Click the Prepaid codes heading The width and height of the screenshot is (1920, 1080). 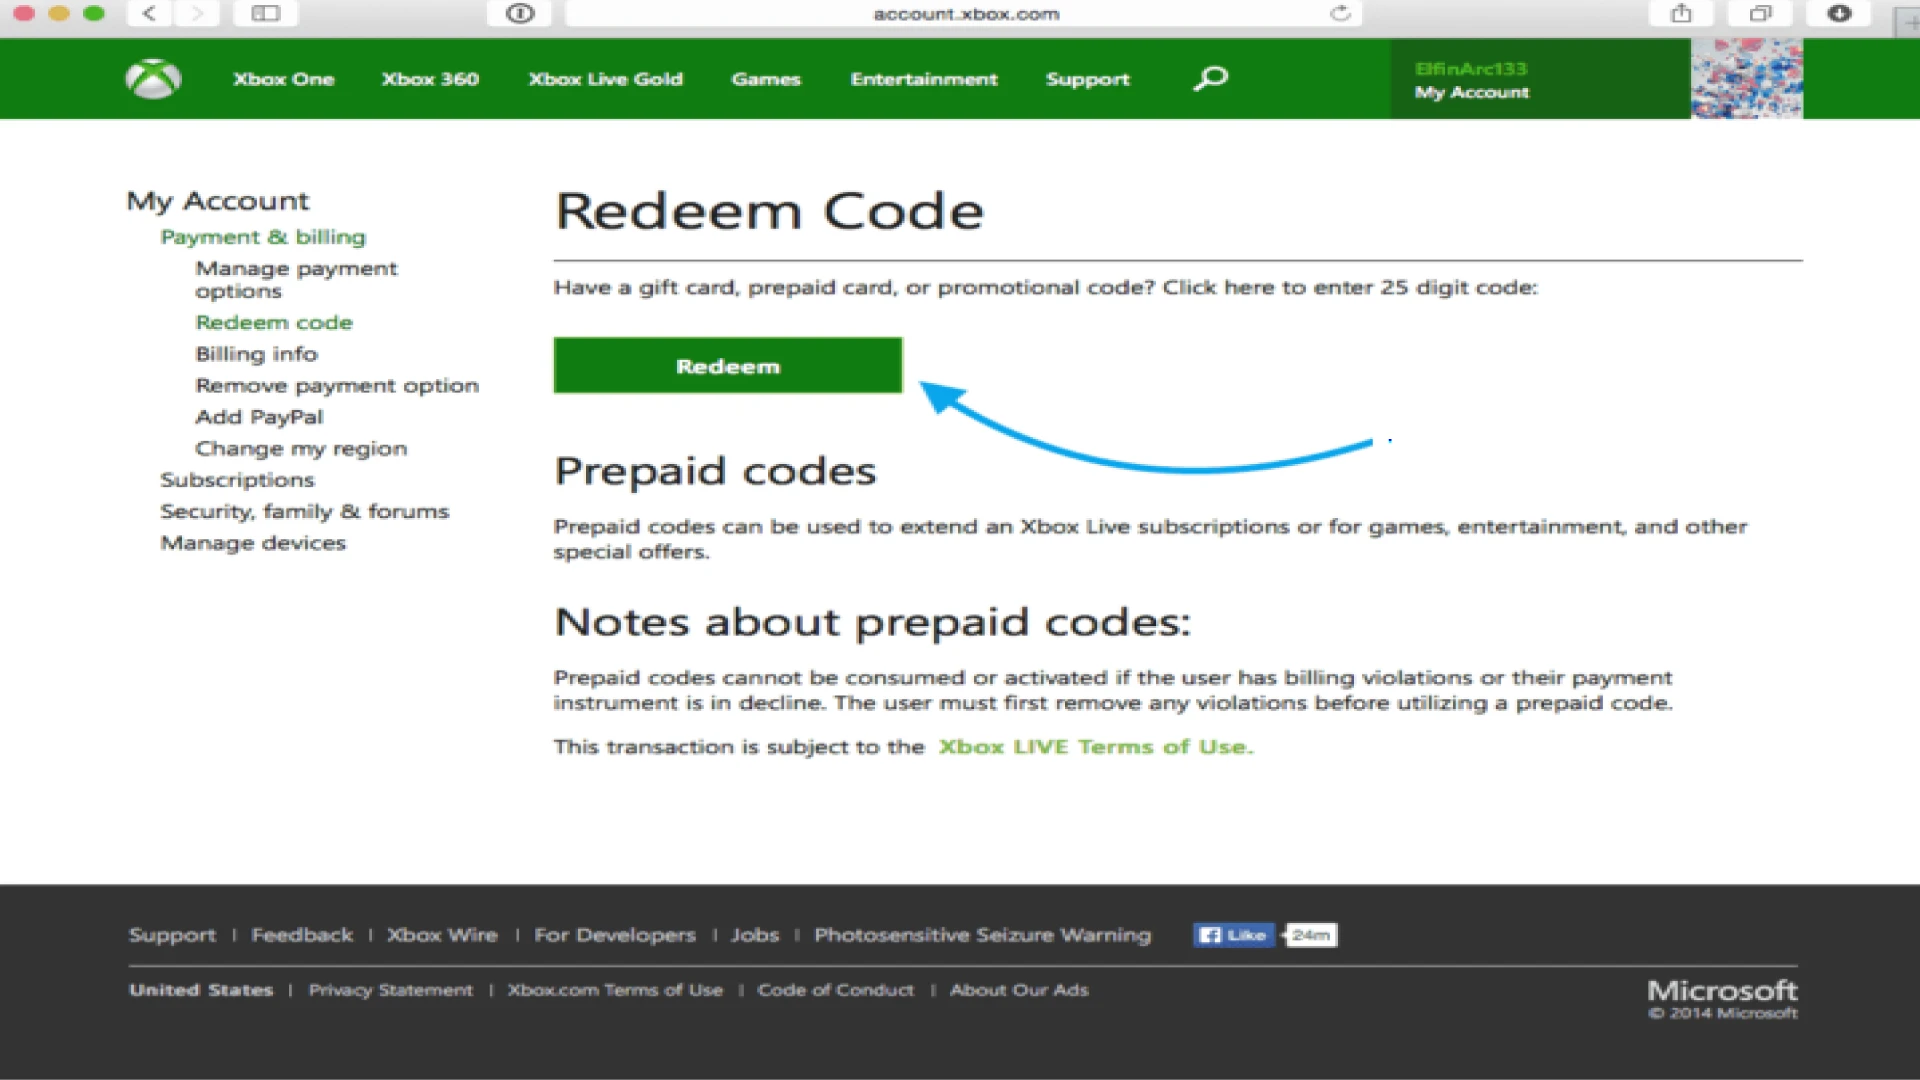715,471
